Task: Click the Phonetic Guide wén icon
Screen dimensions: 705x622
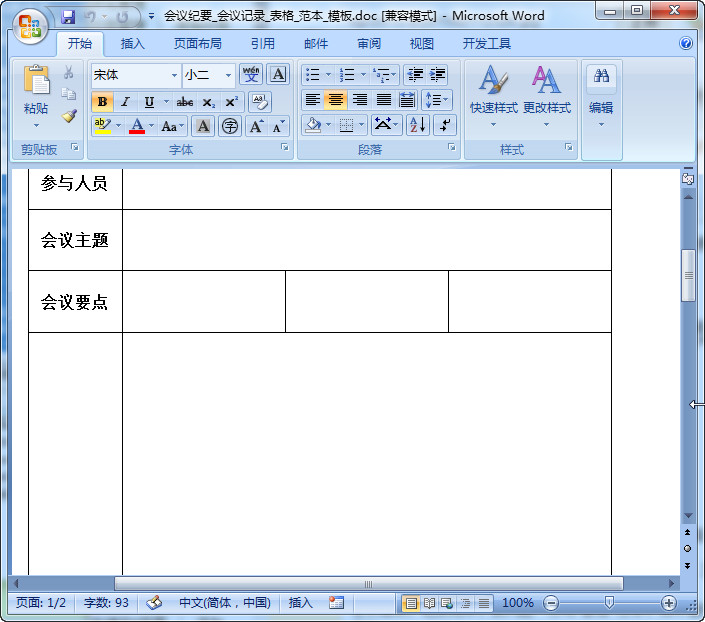Action: 251,74
